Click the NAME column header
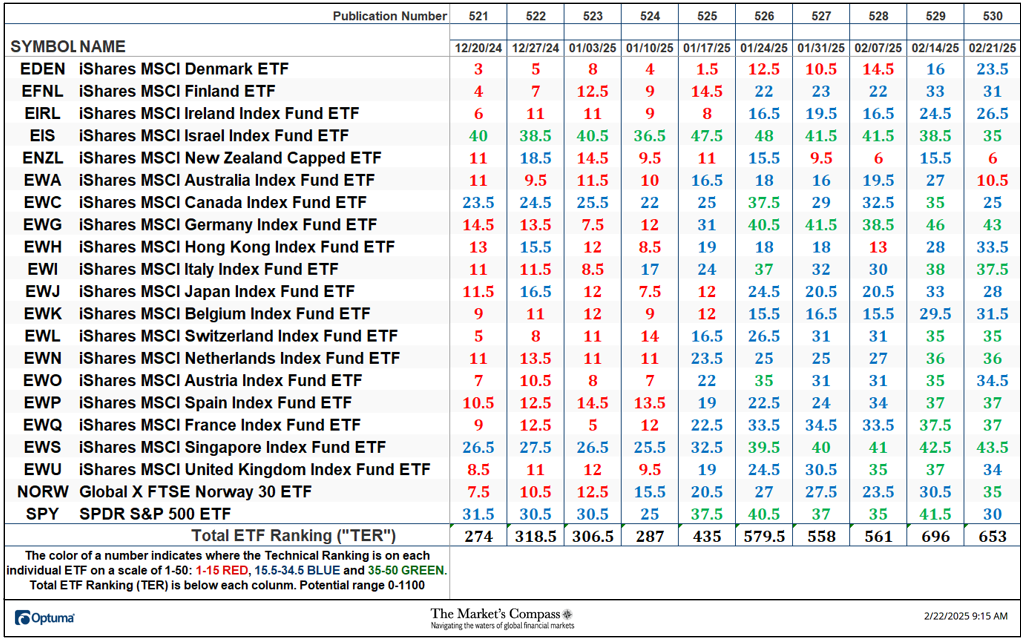 (100, 47)
